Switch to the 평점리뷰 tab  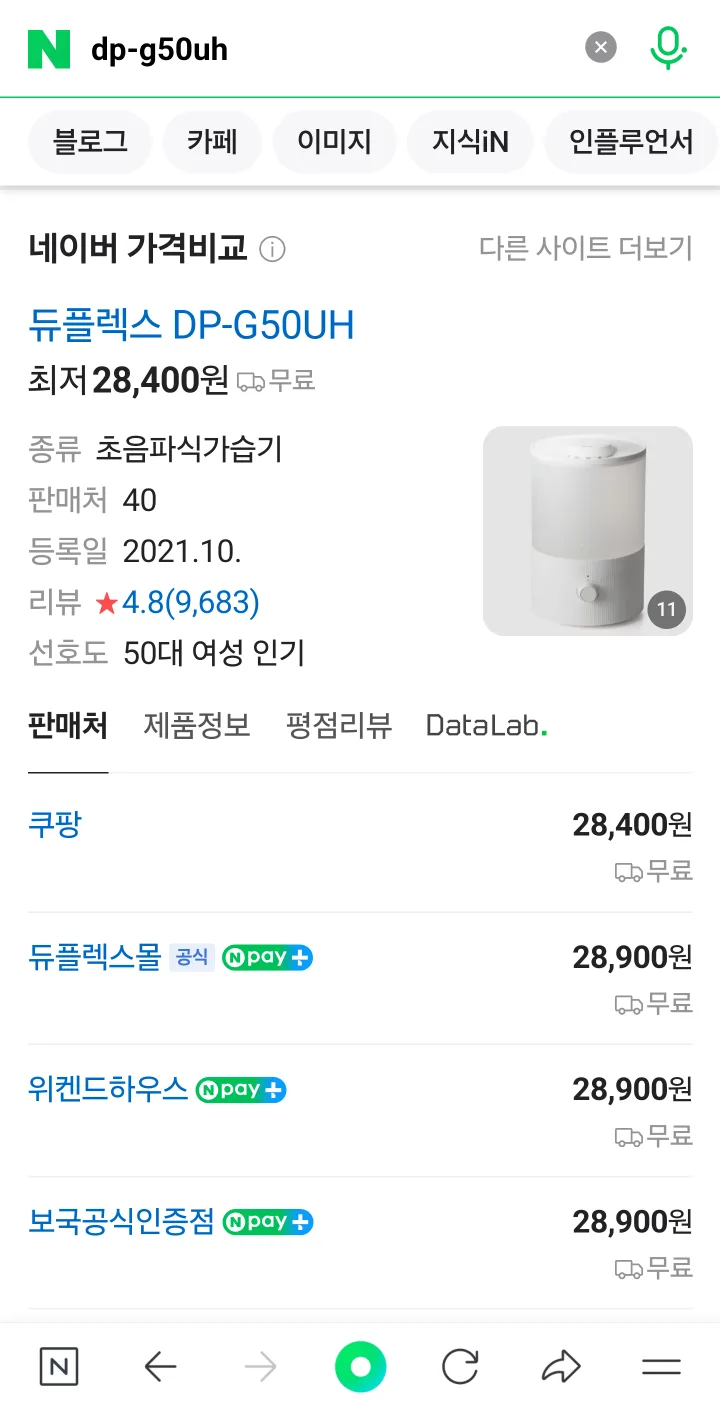point(339,725)
